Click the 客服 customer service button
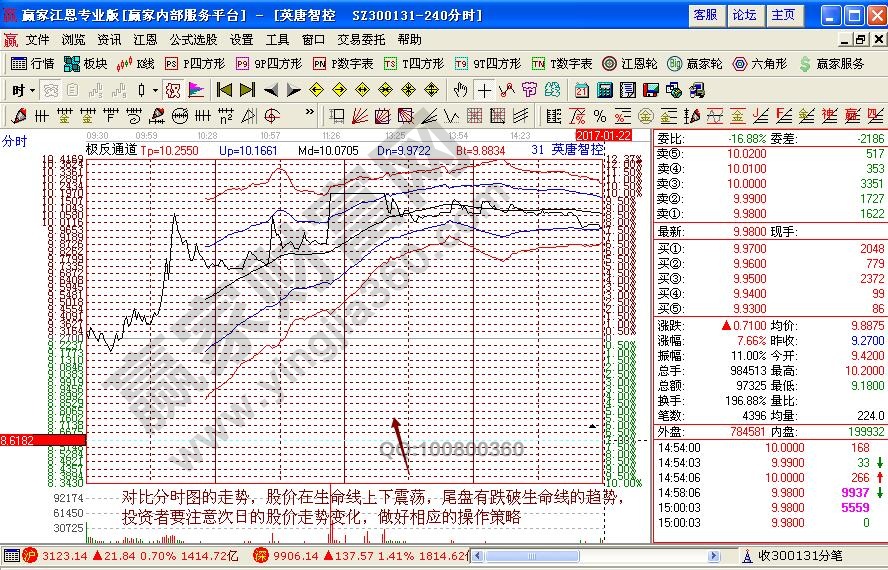888x570 pixels. 705,15
